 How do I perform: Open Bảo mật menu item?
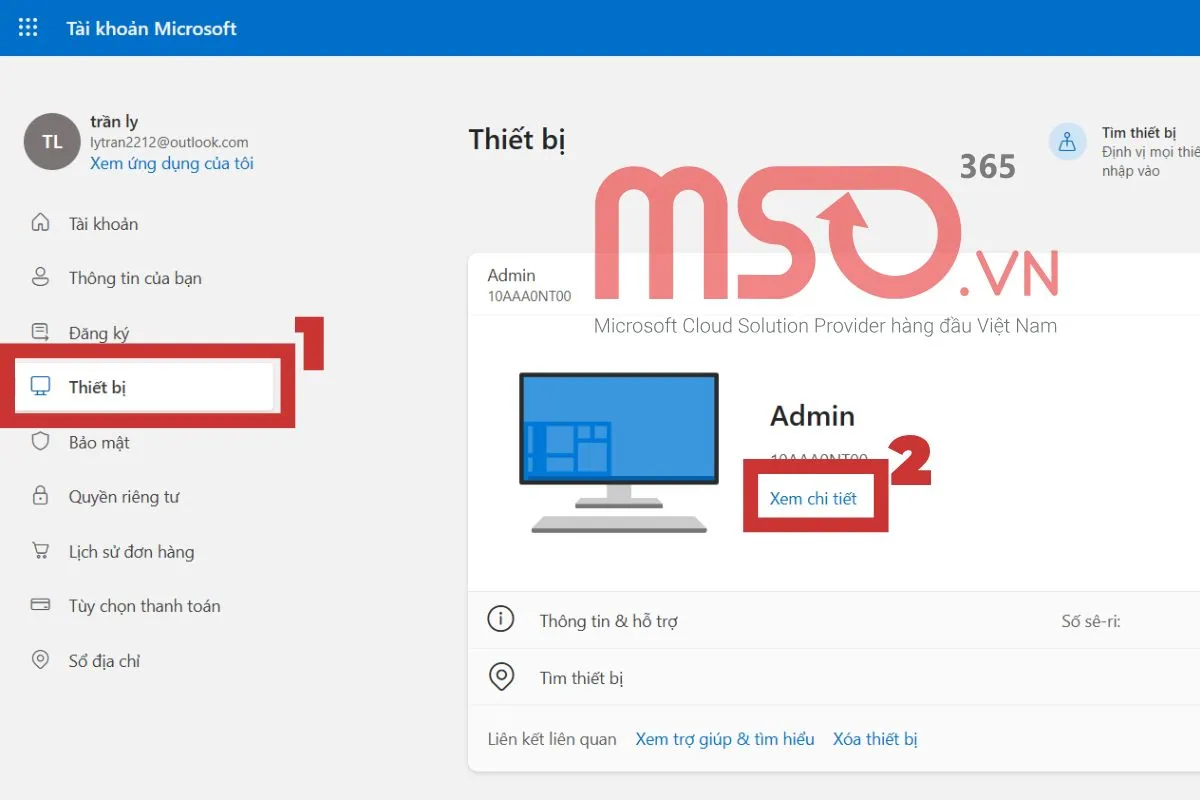99,442
